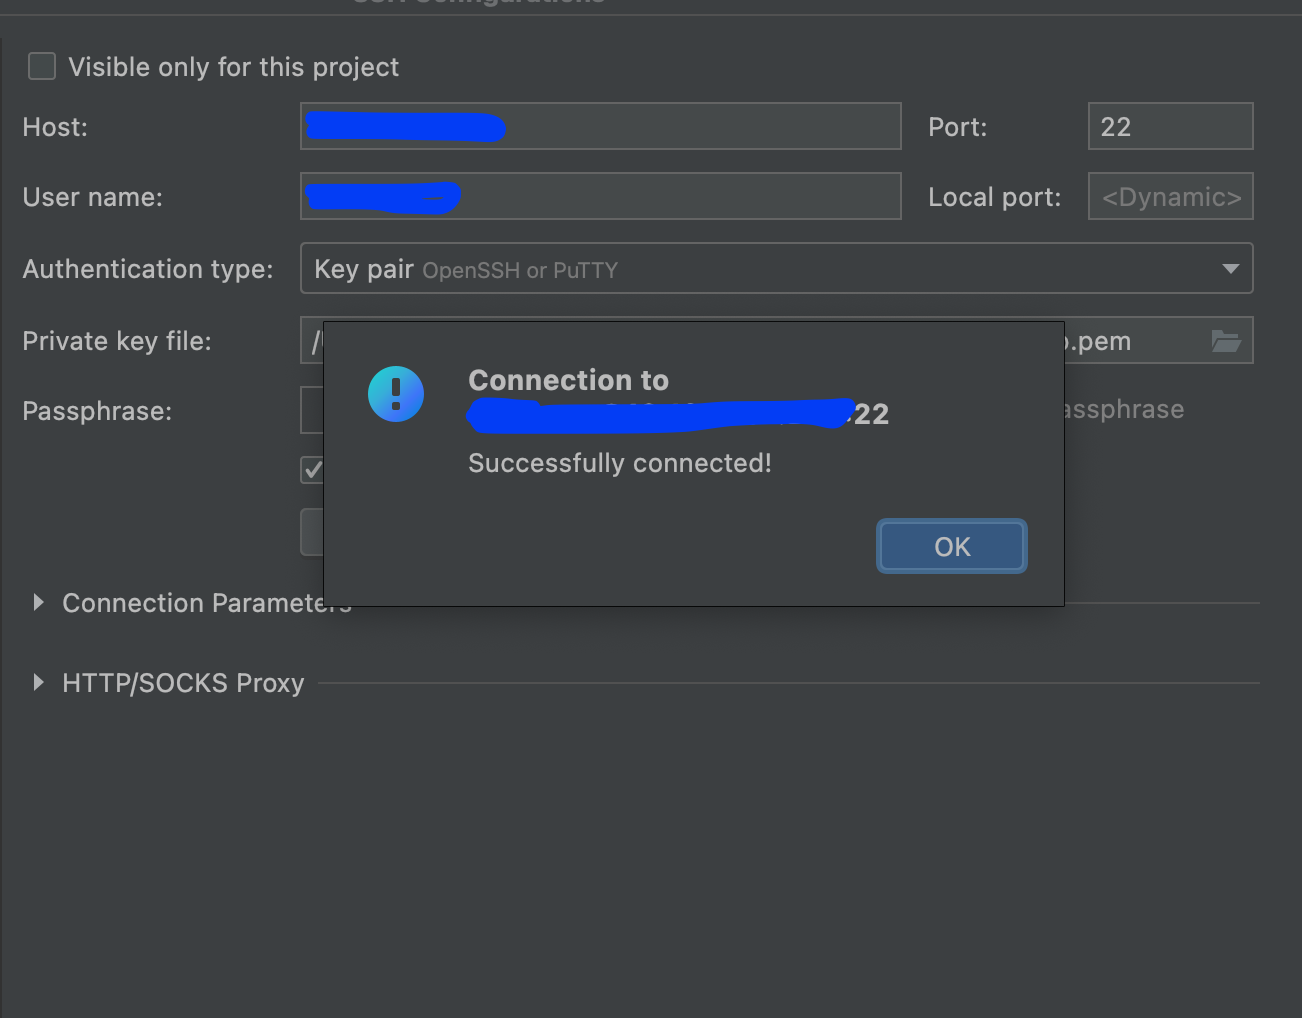Click the partly hidden save passphrase text
This screenshot has width=1302, height=1018.
(x=1124, y=409)
